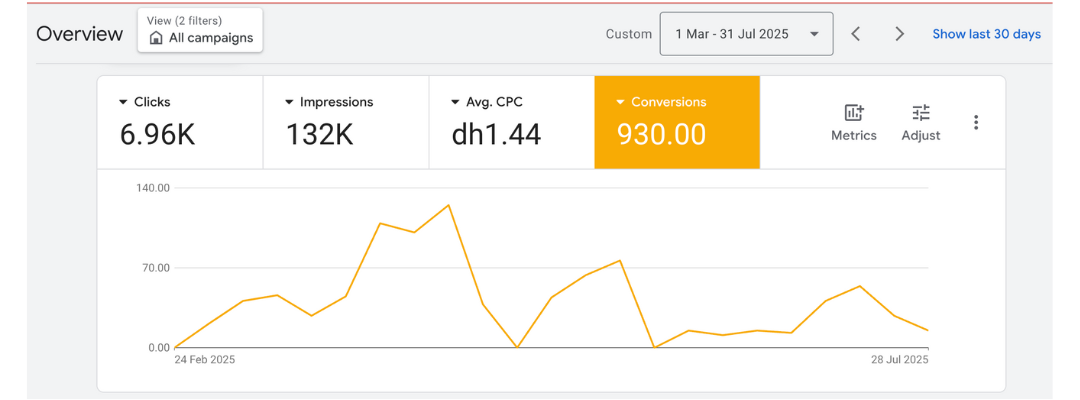Select the 6.96K Clicks value
Screen dimensions: 1080x400
157,134
